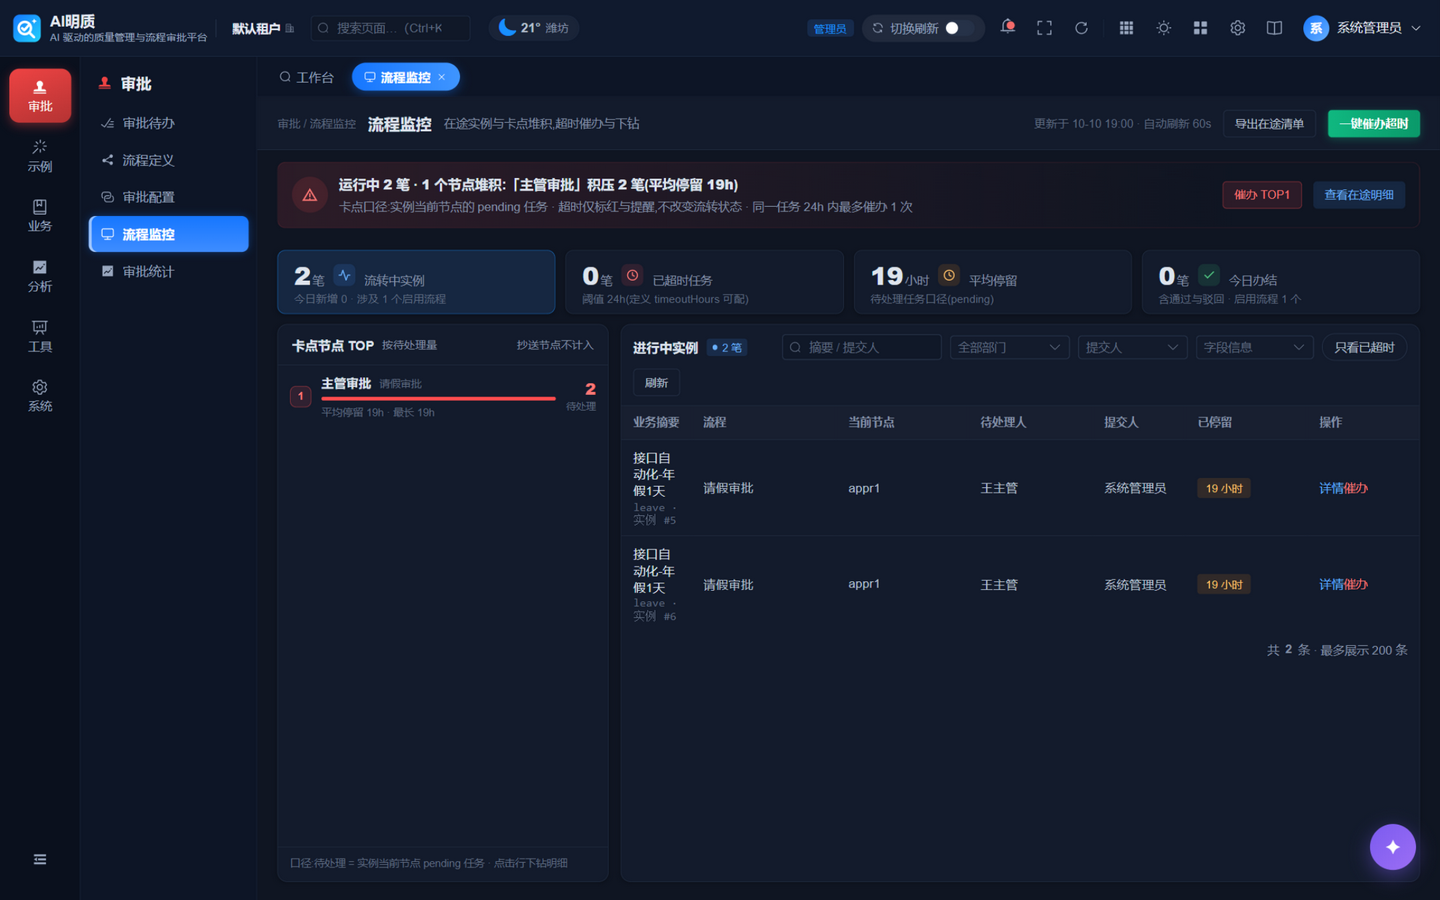The image size is (1440, 900).
Task: Enter fullscreen mode from top bar
Action: tap(1044, 28)
